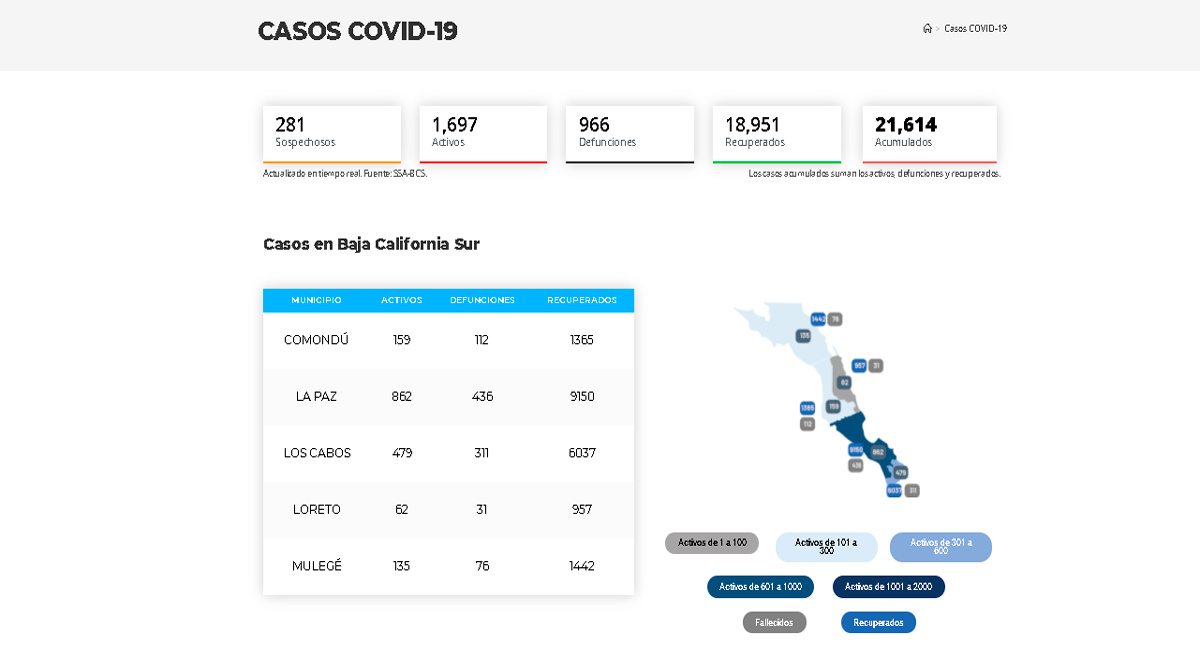Click the 159 badge on Comondú map region
The height and width of the screenshot is (666, 1200).
click(x=833, y=406)
